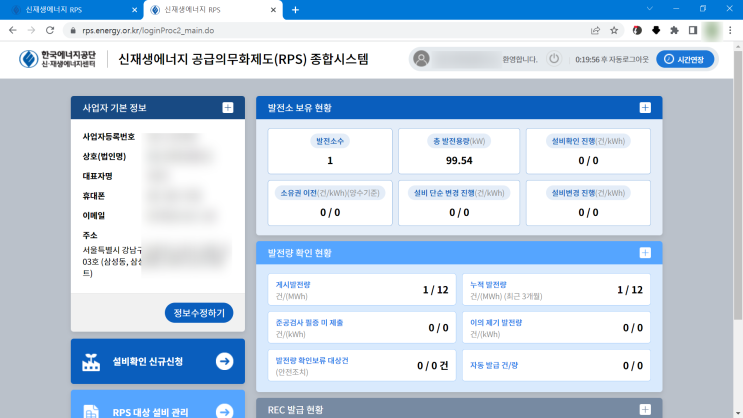Click the 99.54 capacity value

(x=459, y=161)
